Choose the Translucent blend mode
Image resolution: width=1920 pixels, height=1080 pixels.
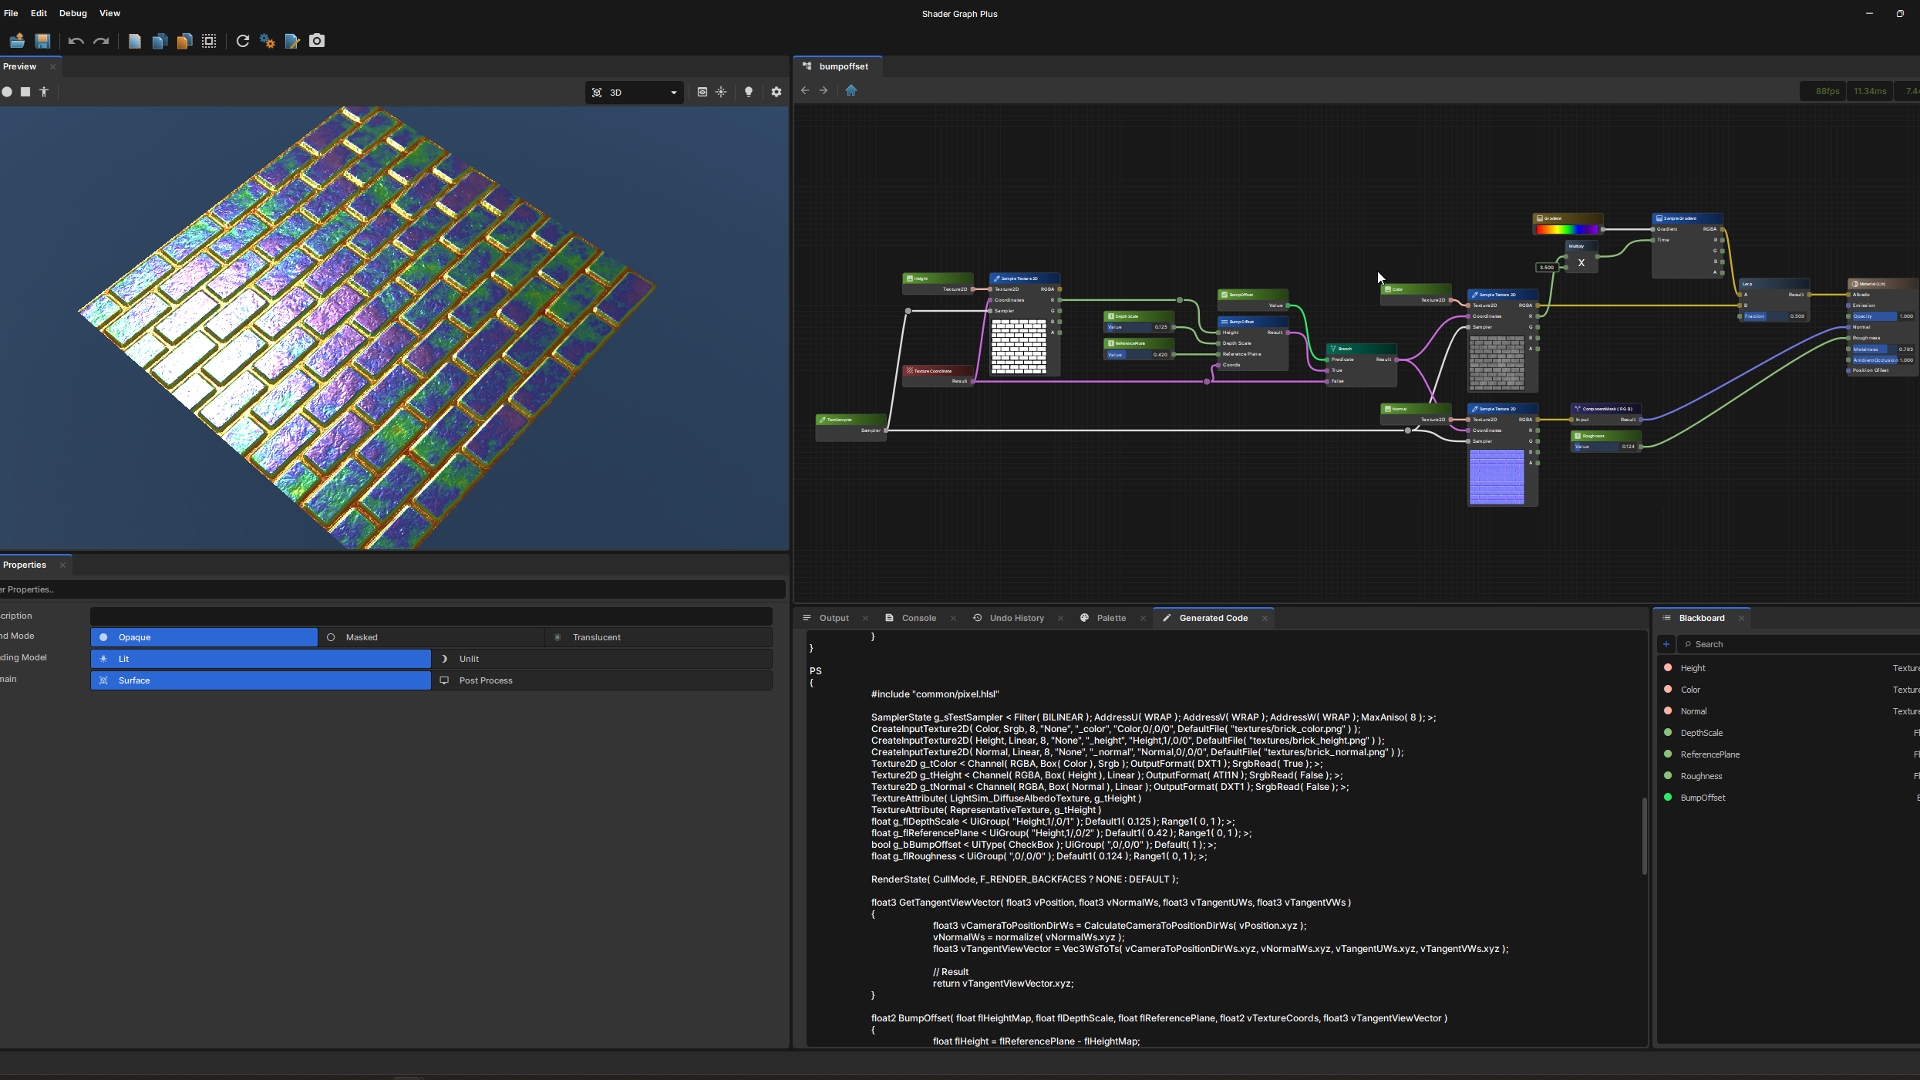596,637
